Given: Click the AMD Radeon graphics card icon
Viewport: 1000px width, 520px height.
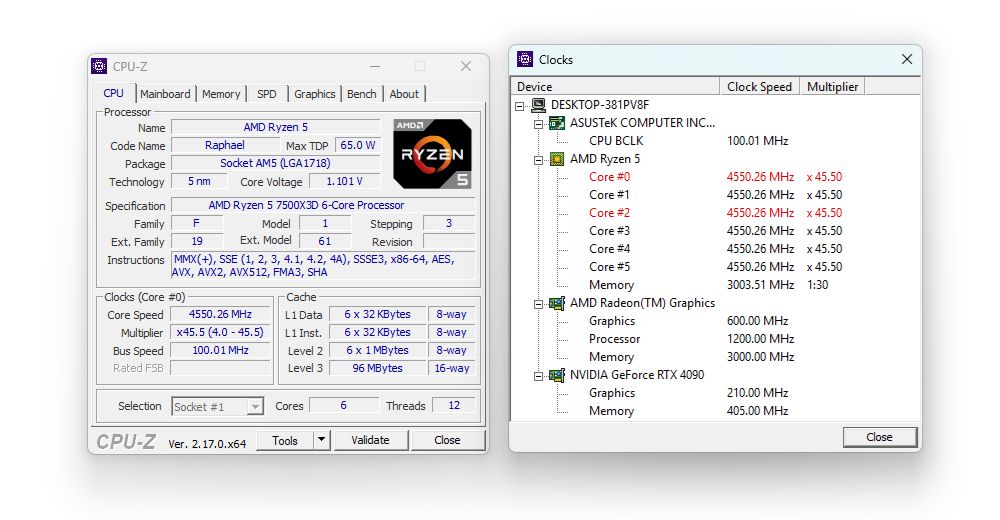Looking at the screenshot, I should pyautogui.click(x=557, y=303).
